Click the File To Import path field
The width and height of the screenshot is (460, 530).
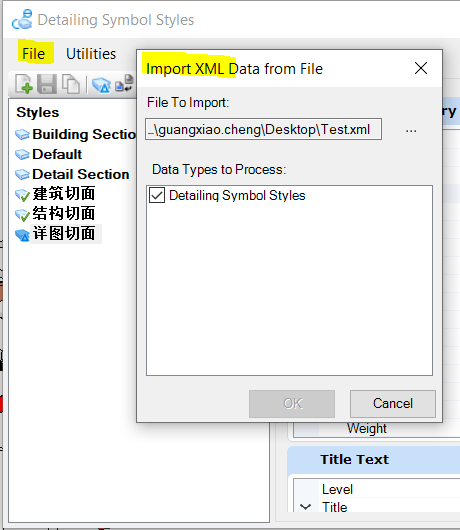[263, 129]
